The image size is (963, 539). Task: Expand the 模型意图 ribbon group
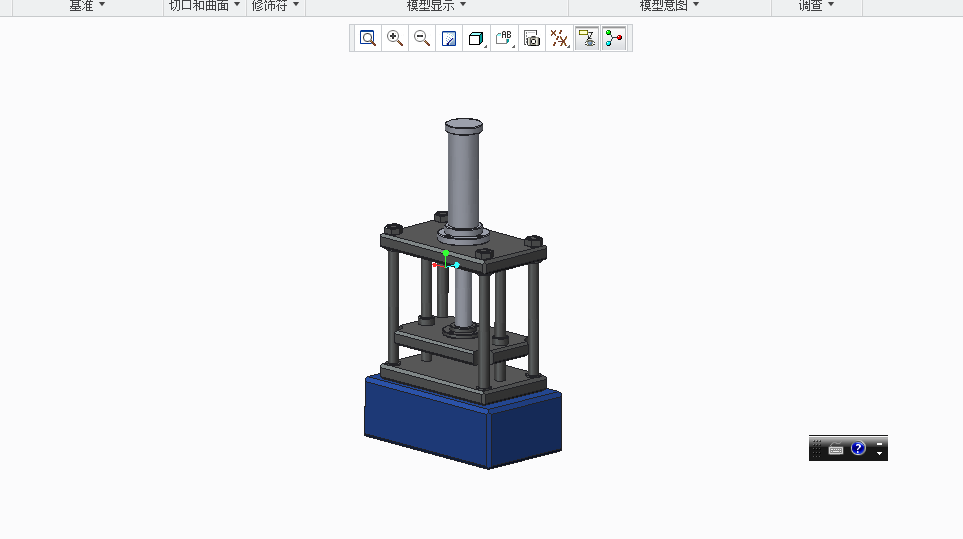[669, 6]
